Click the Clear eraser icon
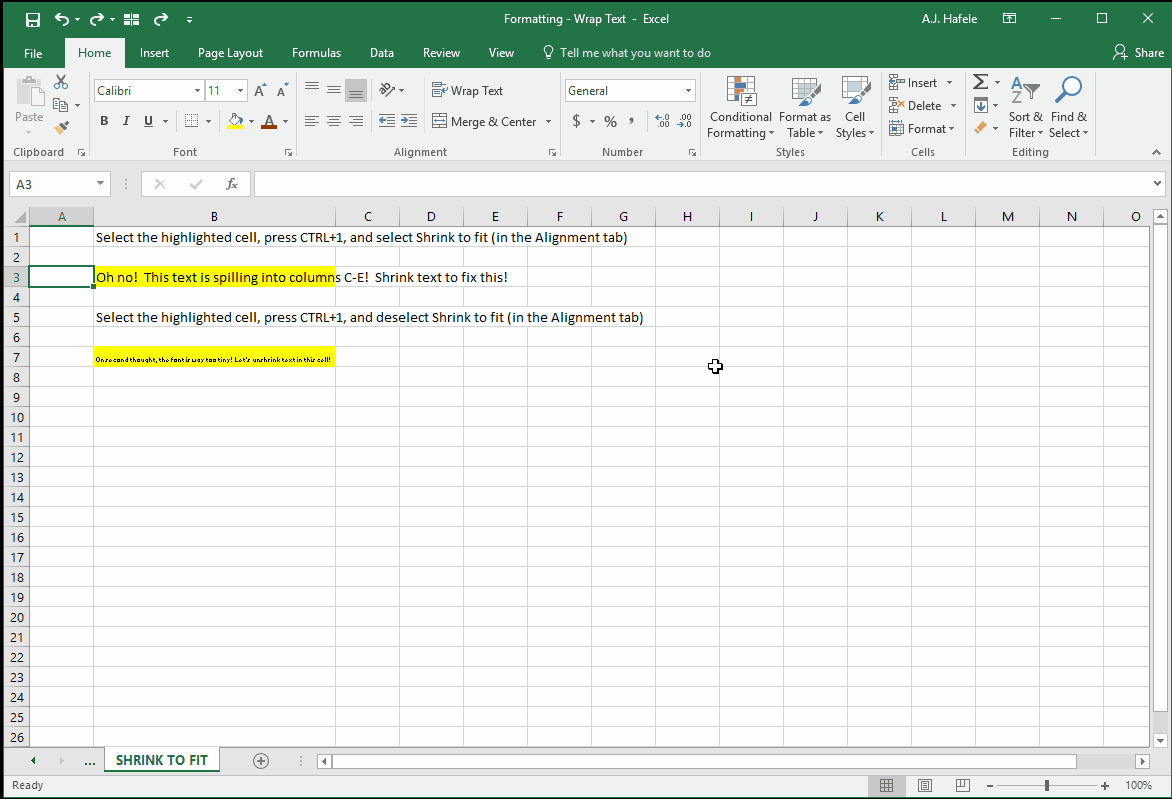 pyautogui.click(x=981, y=128)
